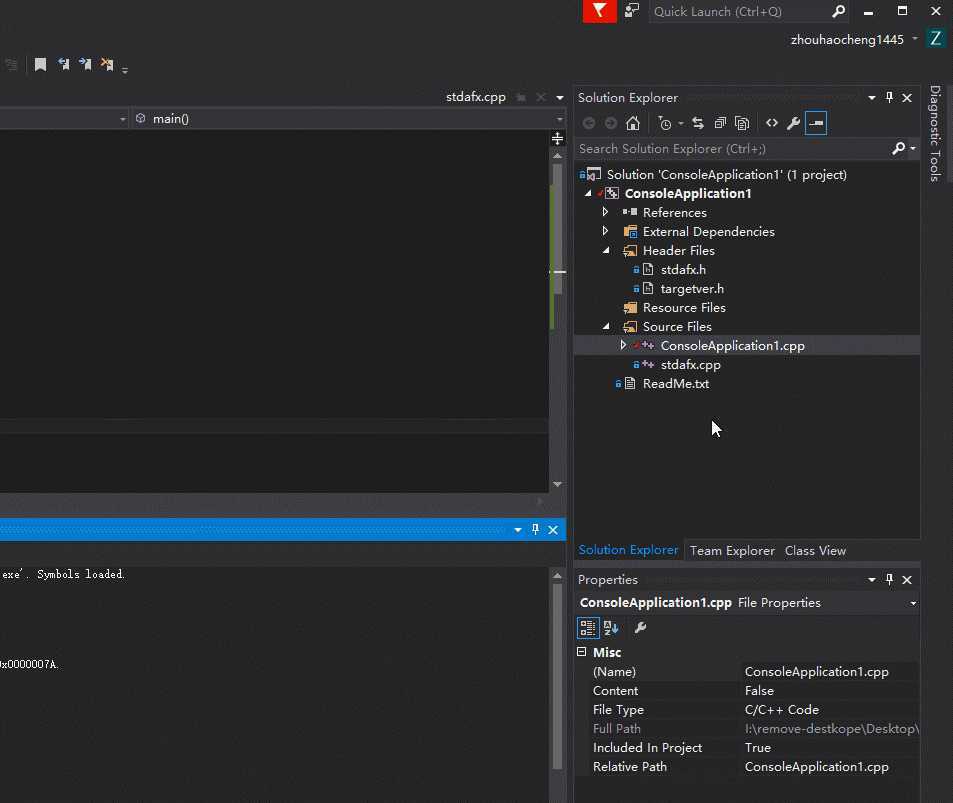This screenshot has width=953, height=803.
Task: Go to the previous bookmark
Action: point(63,64)
